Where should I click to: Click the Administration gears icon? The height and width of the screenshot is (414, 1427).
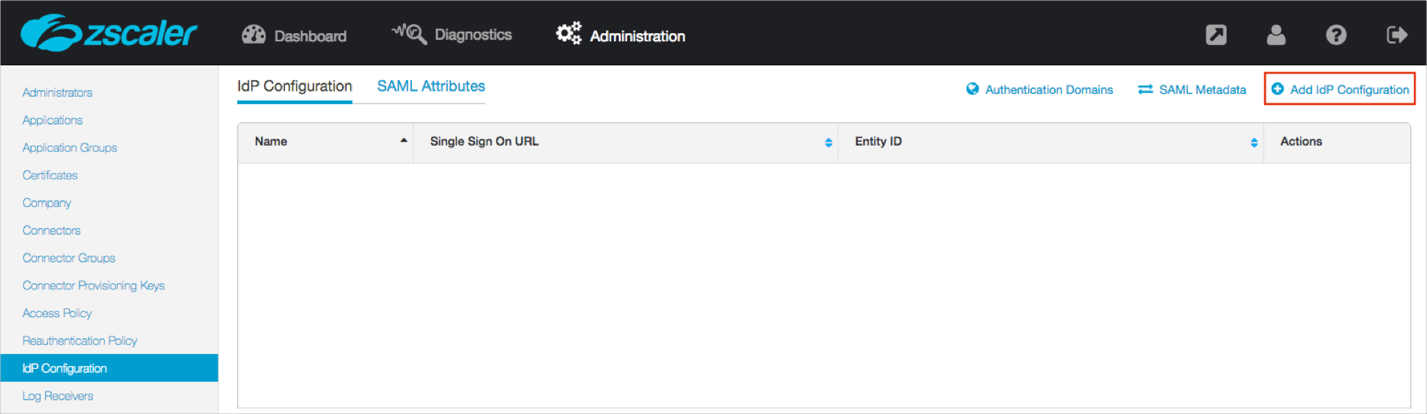[x=568, y=35]
